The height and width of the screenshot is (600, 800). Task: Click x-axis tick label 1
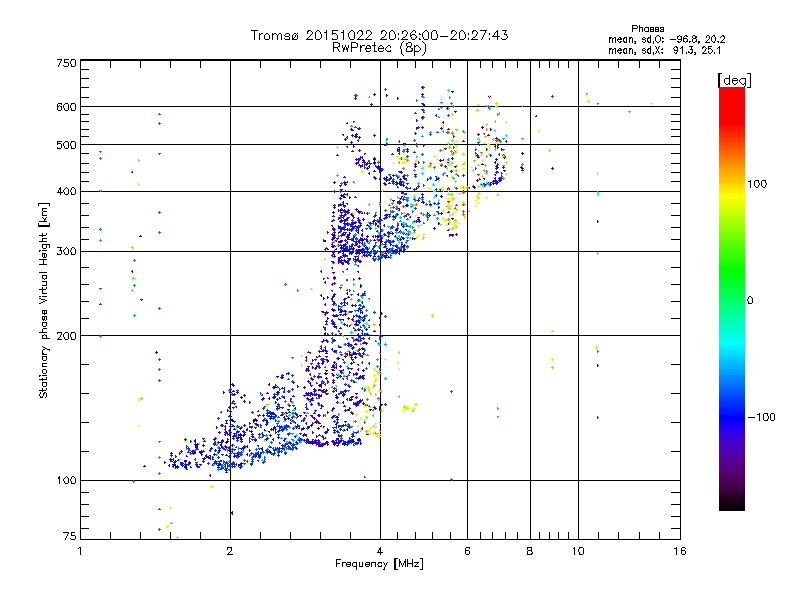[x=80, y=551]
